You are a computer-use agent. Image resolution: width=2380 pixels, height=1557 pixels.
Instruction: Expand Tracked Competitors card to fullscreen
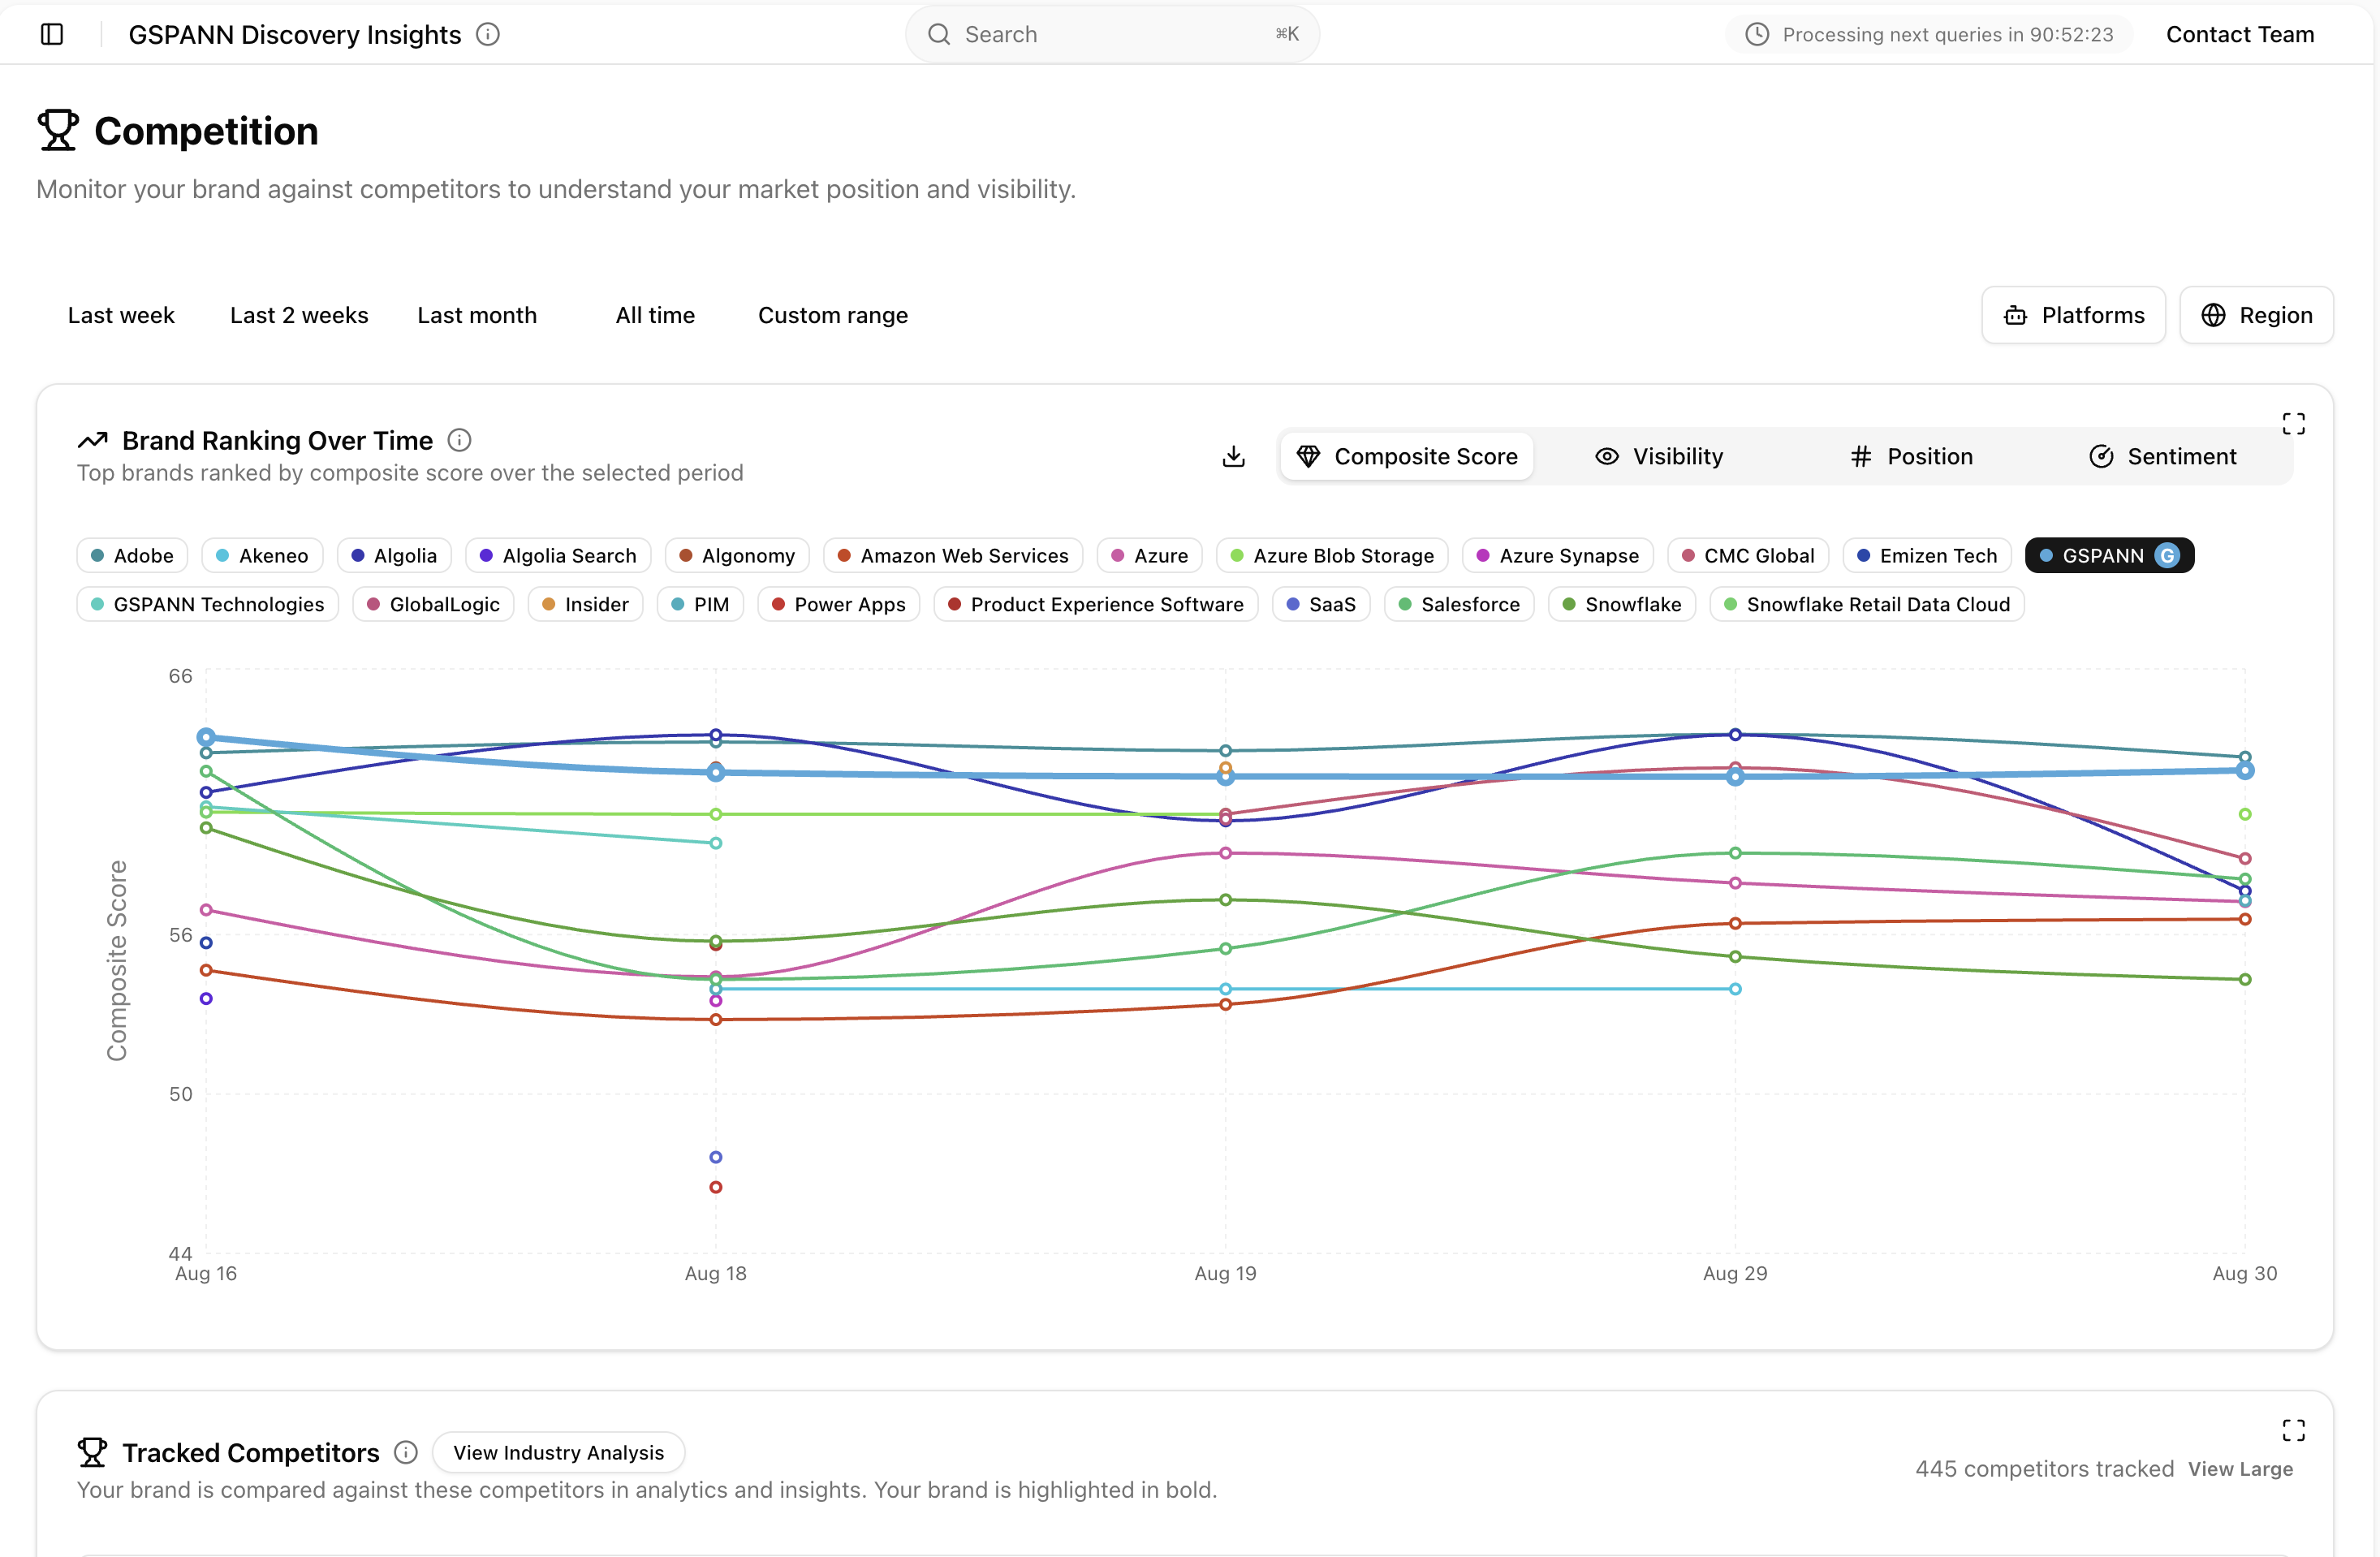2294,1430
